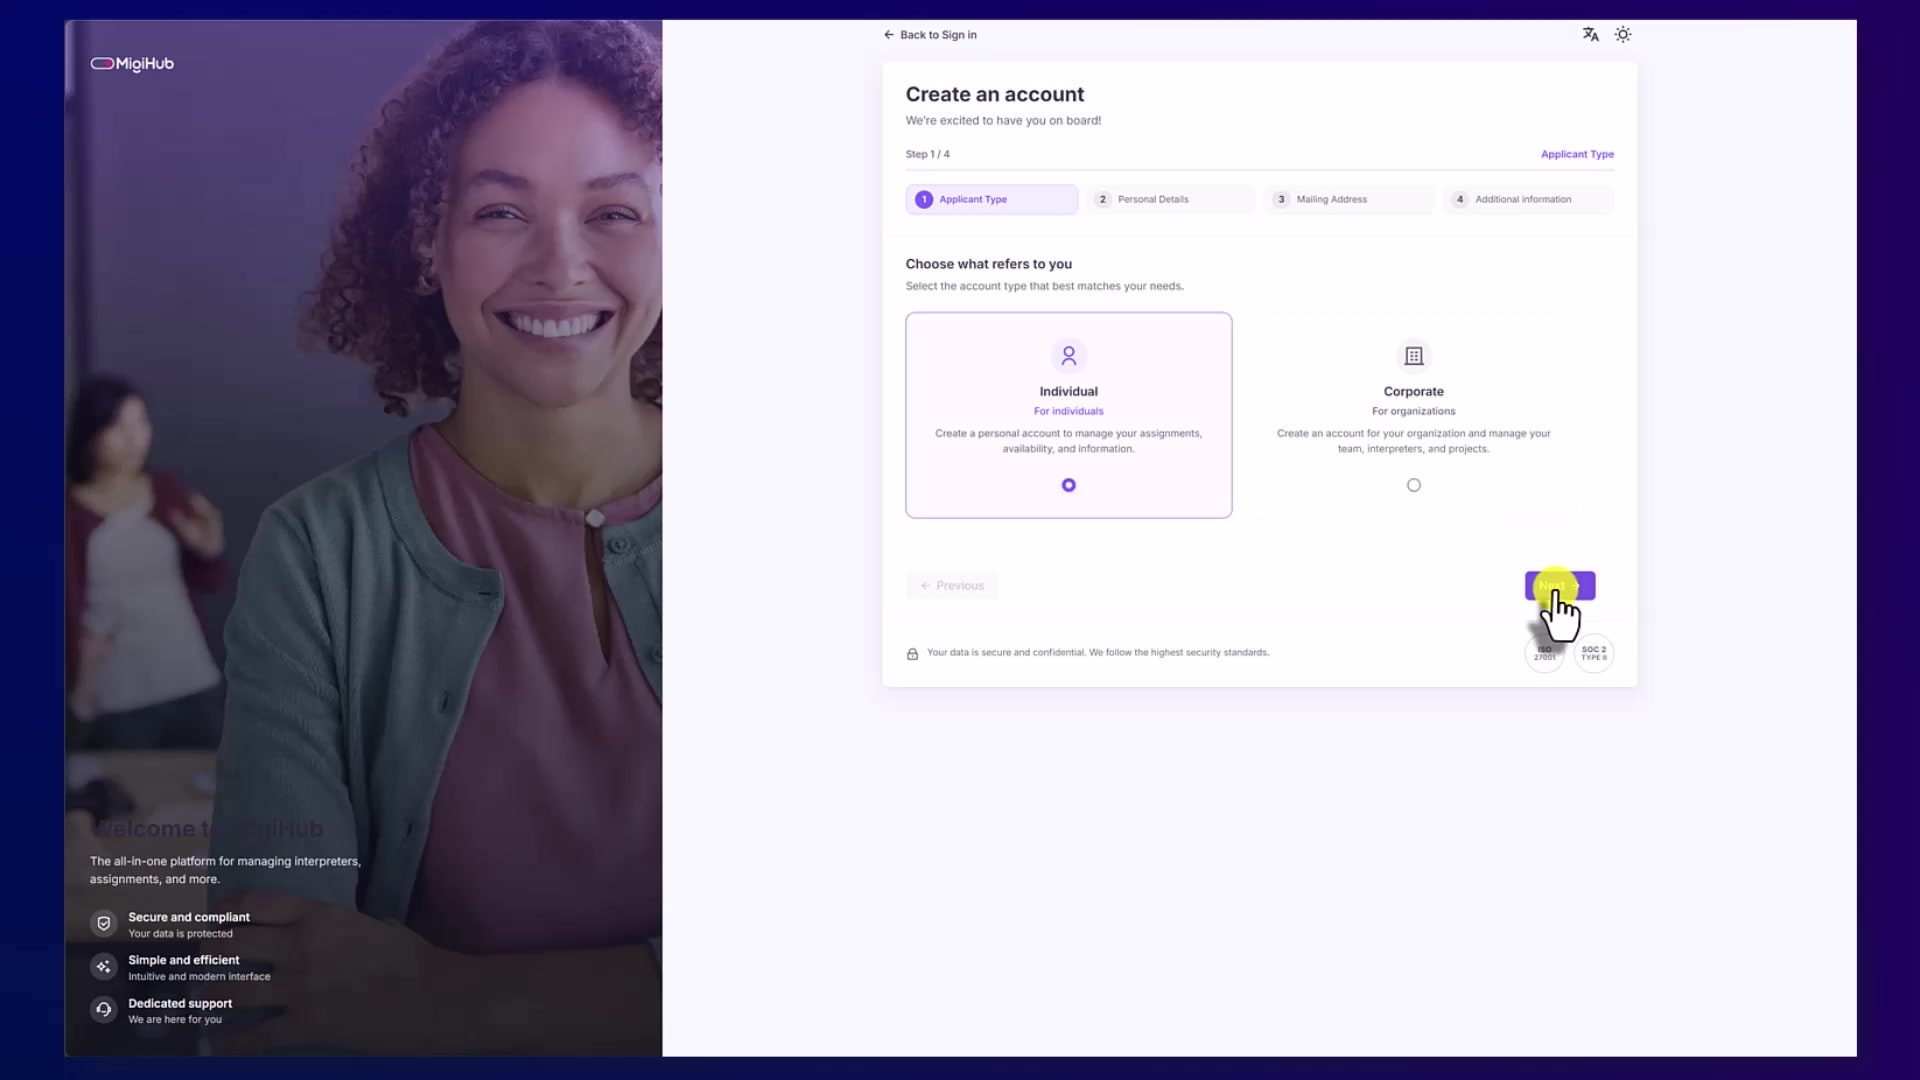1920x1080 pixels.
Task: Click 'We're excited to have you on board!' text
Action: (1003, 121)
